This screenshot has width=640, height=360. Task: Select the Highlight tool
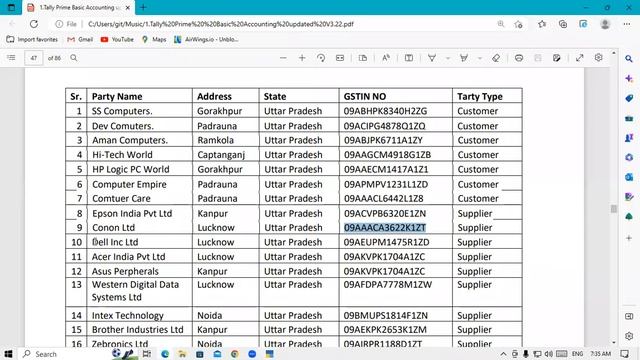click(464, 58)
